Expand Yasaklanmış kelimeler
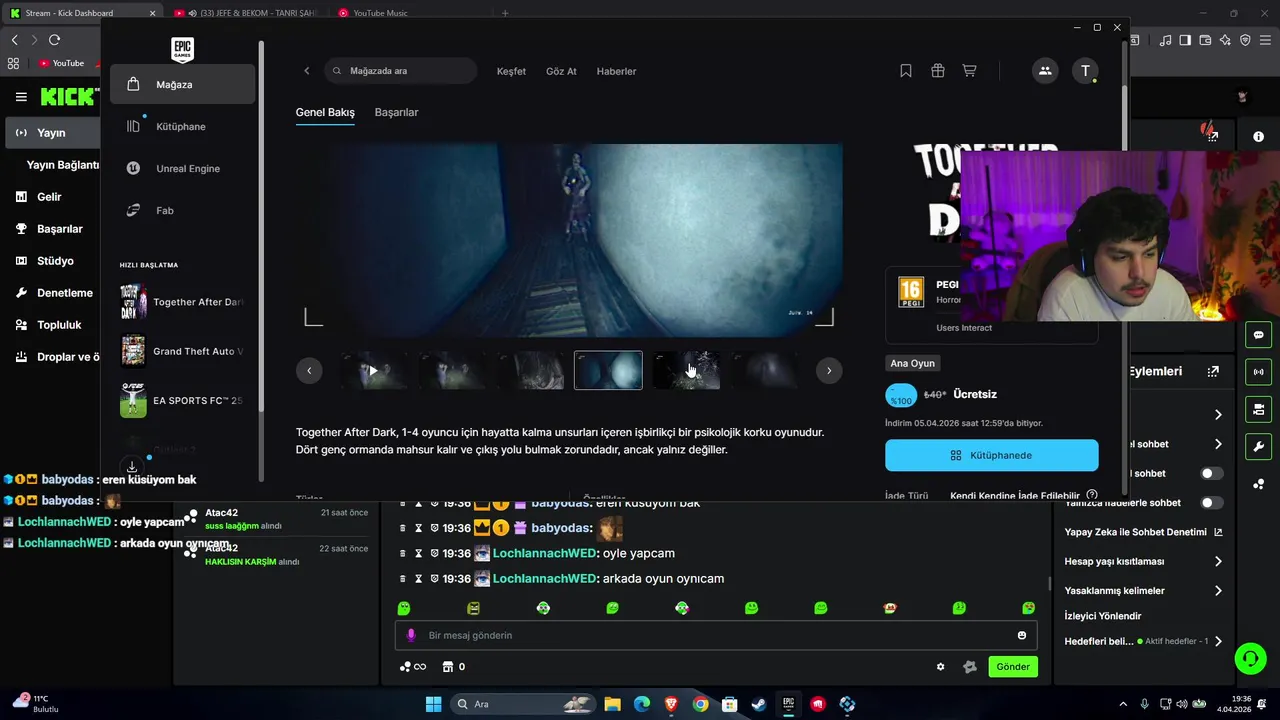This screenshot has width=1280, height=720. tap(1218, 591)
